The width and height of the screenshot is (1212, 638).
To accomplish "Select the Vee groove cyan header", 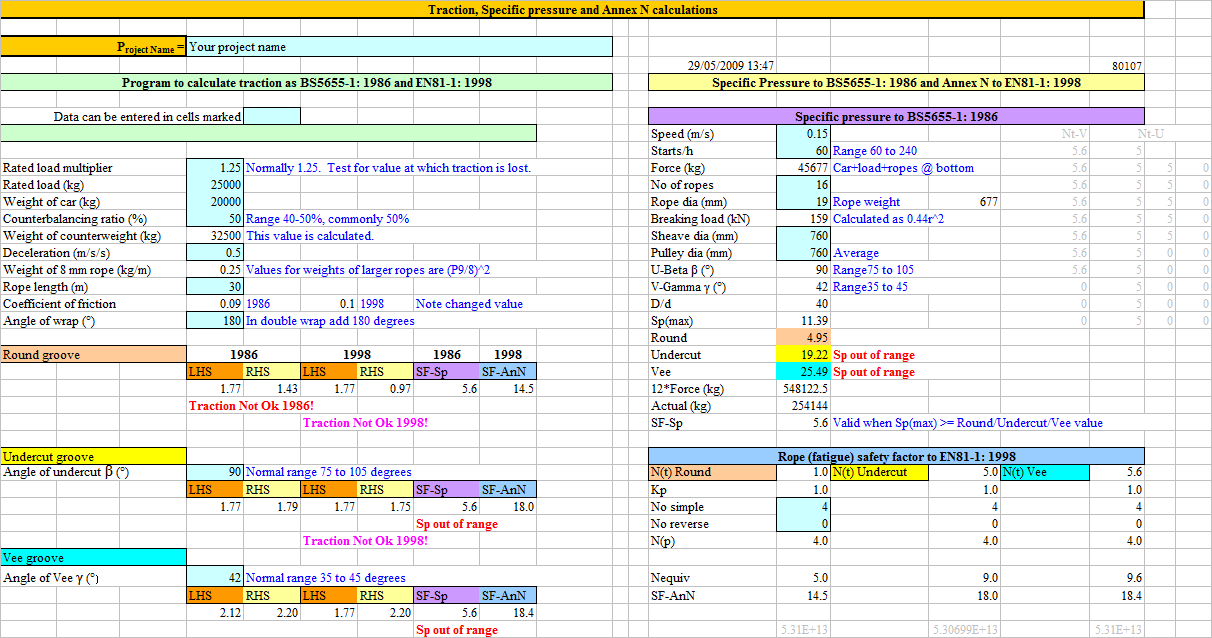I will 93,558.
